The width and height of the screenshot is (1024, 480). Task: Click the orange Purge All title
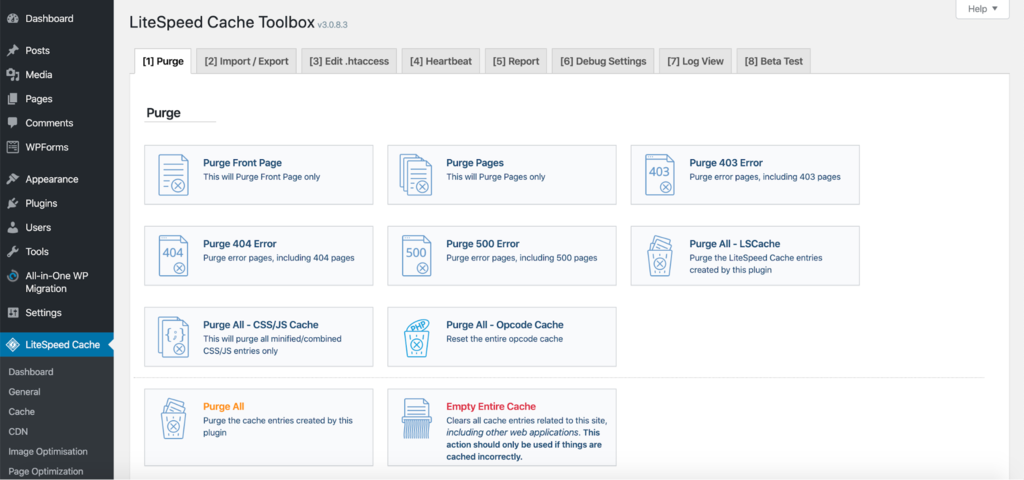(x=223, y=406)
